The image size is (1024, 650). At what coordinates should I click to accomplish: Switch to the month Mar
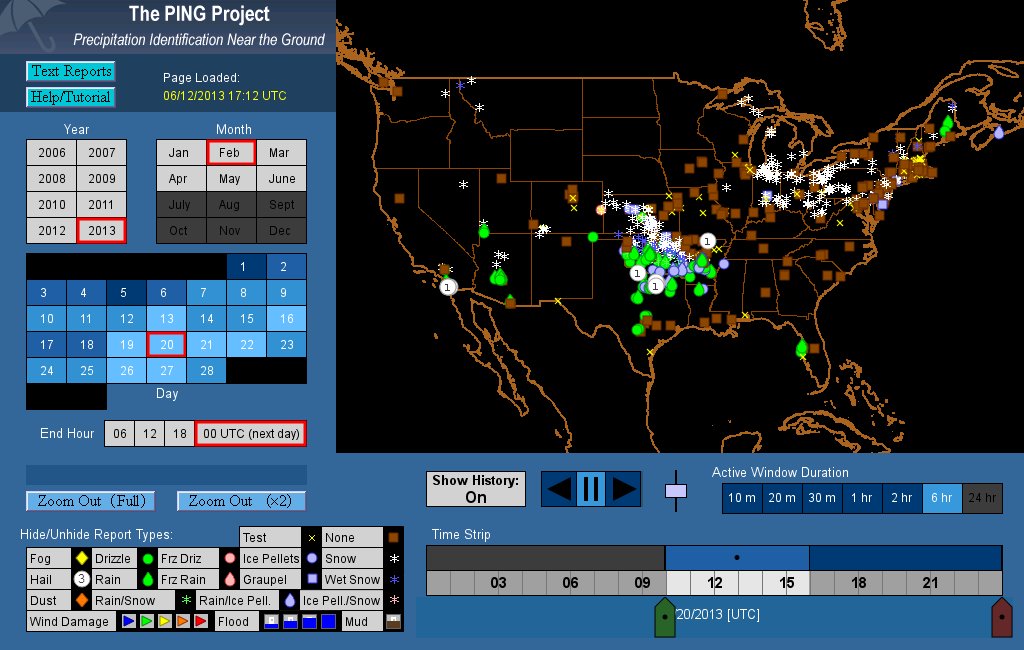click(x=280, y=153)
